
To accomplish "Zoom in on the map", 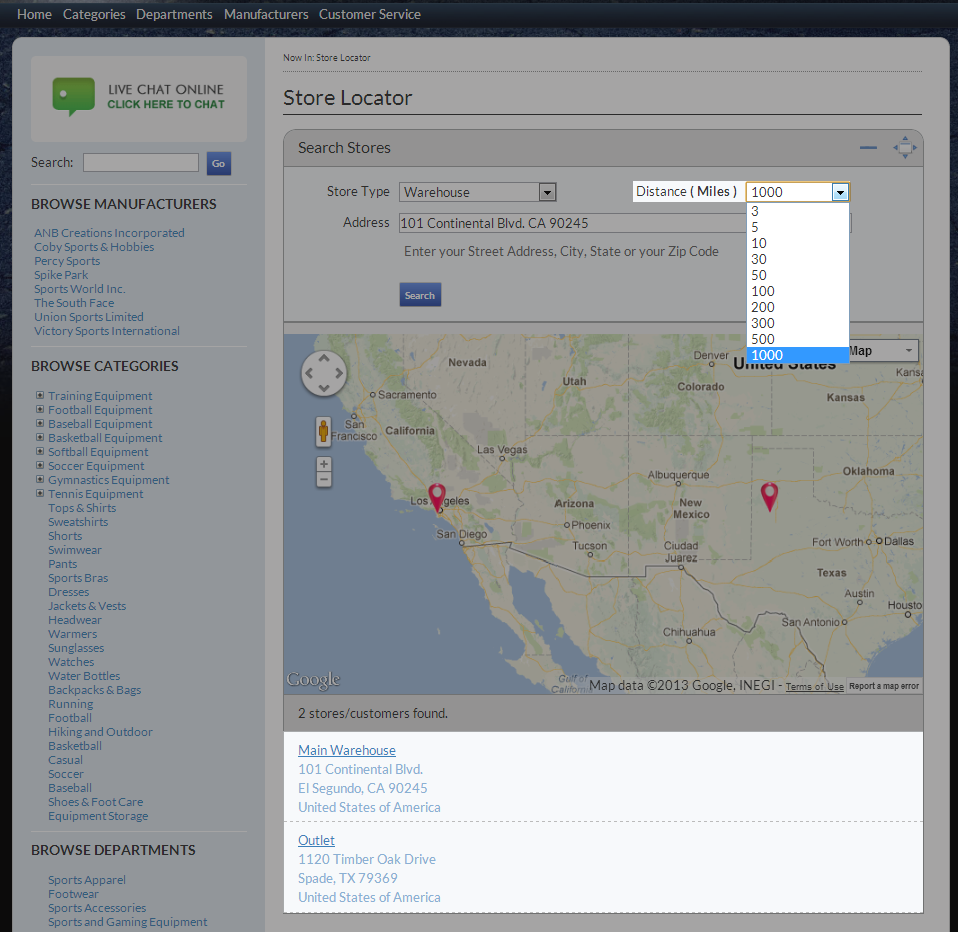I will click(323, 464).
